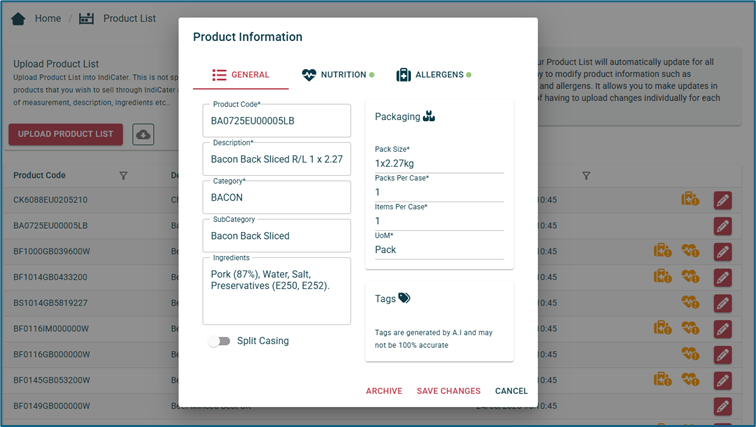View nutrition warning for BF1014GB0433200
The height and width of the screenshot is (427, 756).
tap(690, 276)
